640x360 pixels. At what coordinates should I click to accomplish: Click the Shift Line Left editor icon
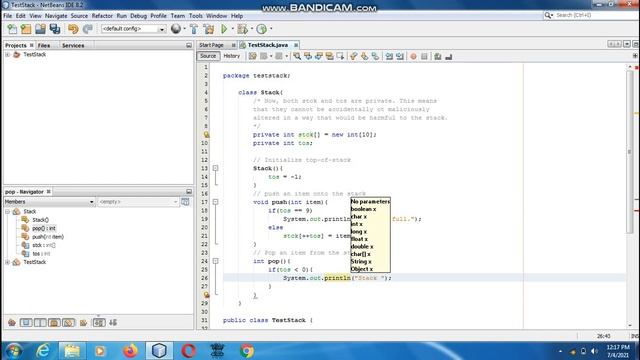[389, 56]
